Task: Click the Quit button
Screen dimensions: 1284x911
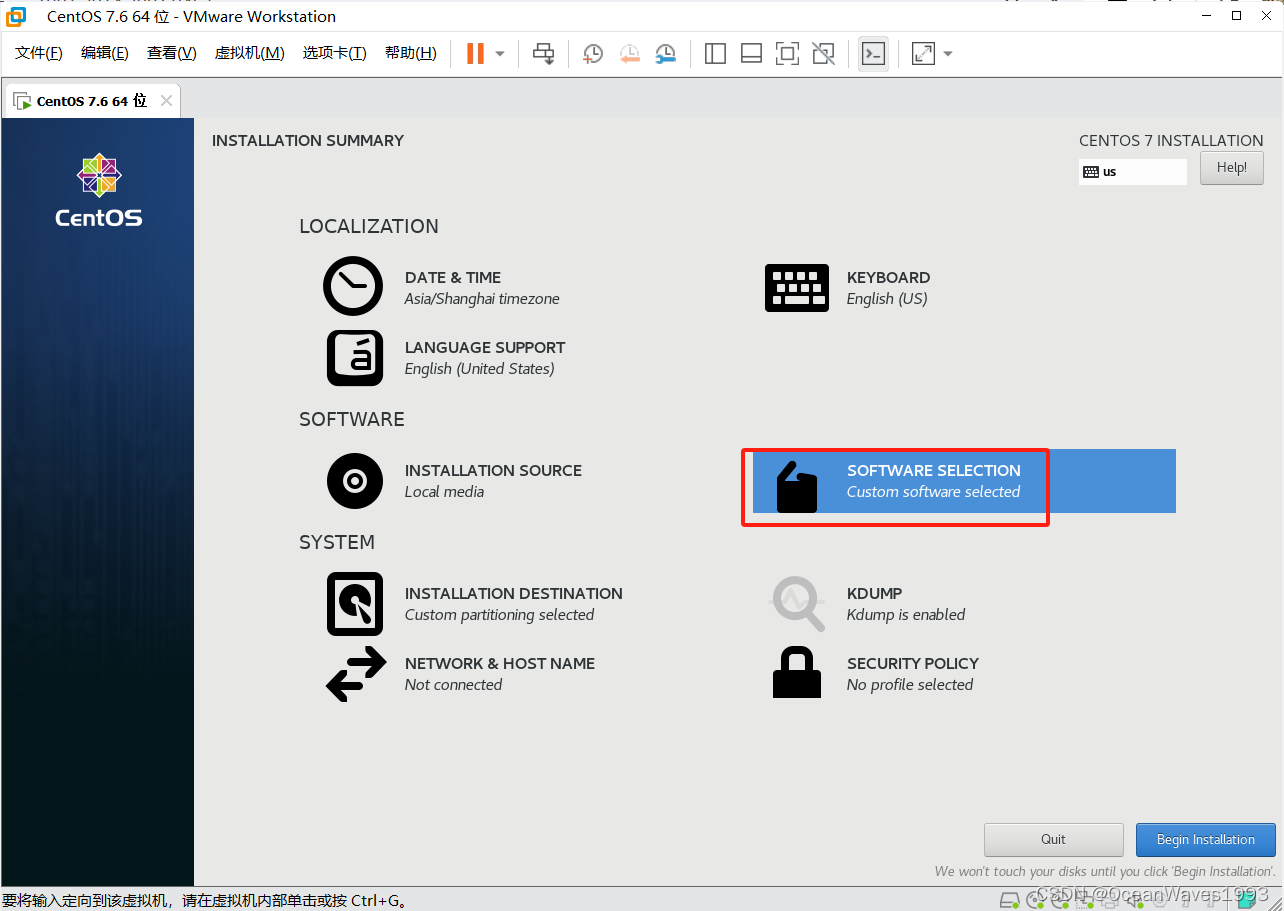Action: coord(1054,840)
